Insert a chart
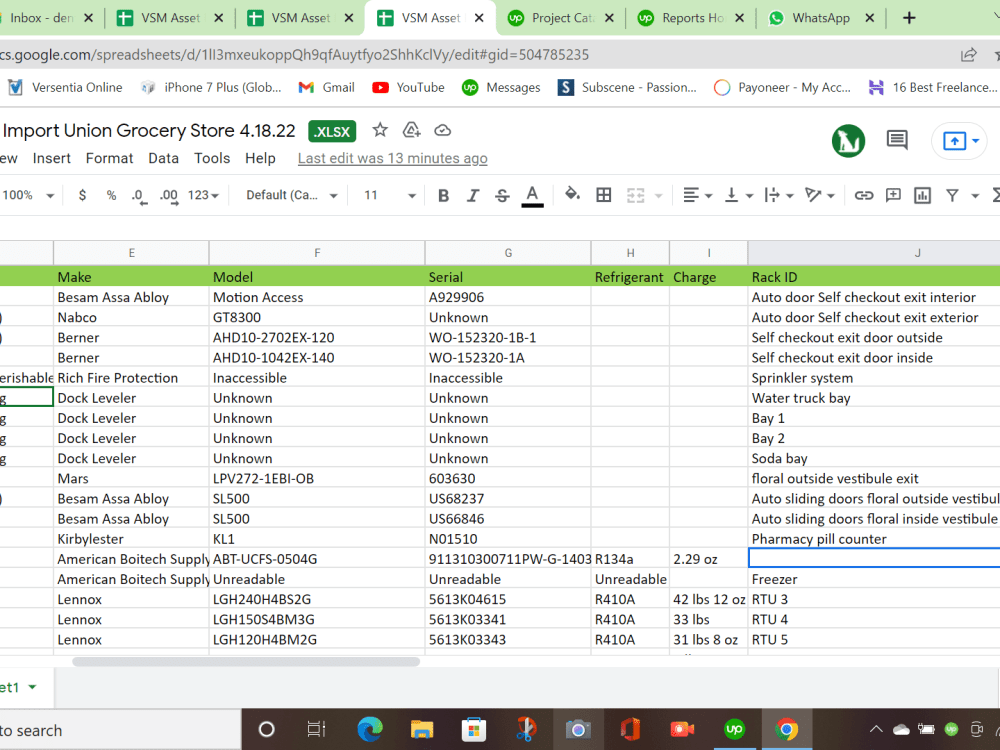The height and width of the screenshot is (750, 1000). (x=922, y=195)
